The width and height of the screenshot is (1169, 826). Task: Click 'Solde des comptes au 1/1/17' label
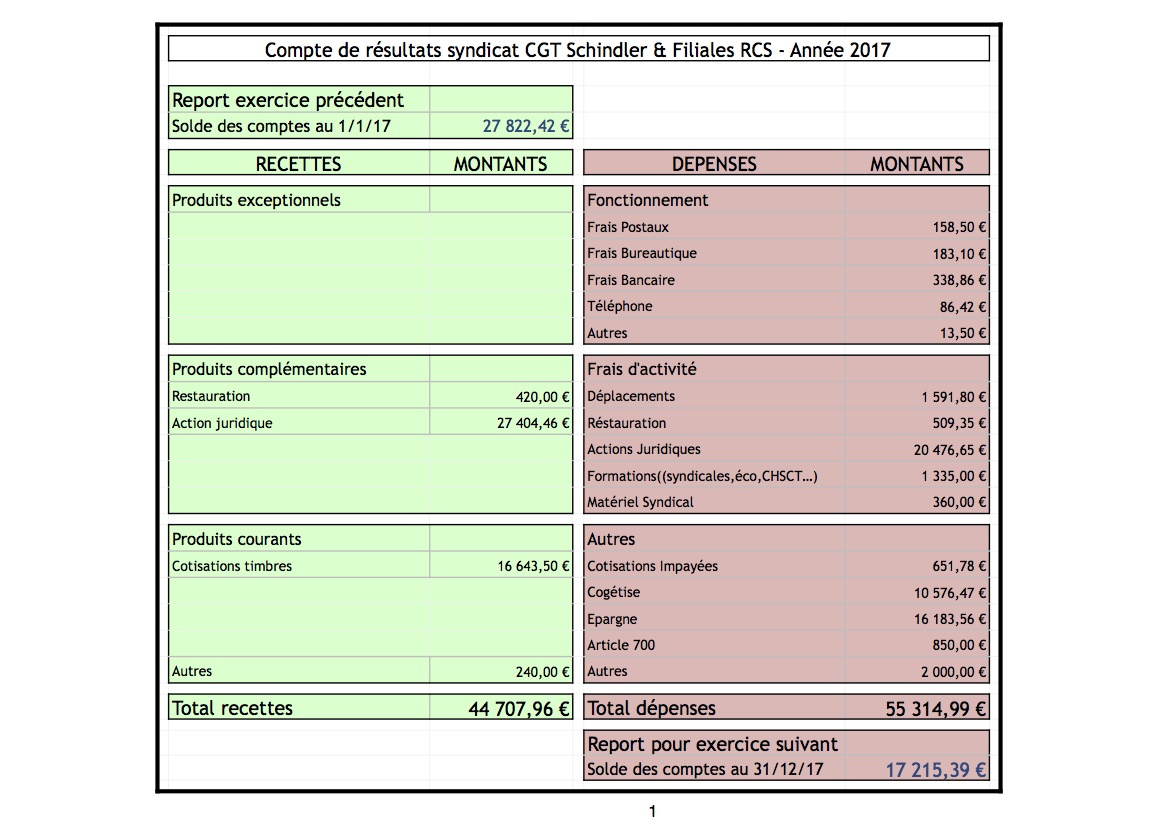coord(281,126)
